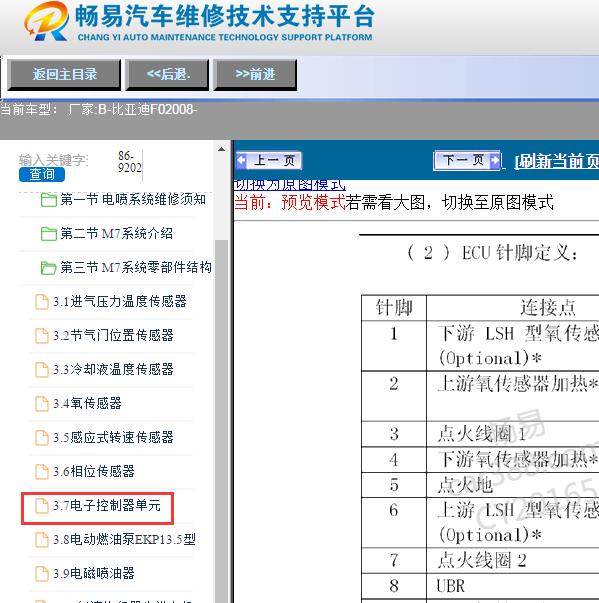Open 3.7电子控制器单元 document
599x603 pixels.
[x=106, y=505]
